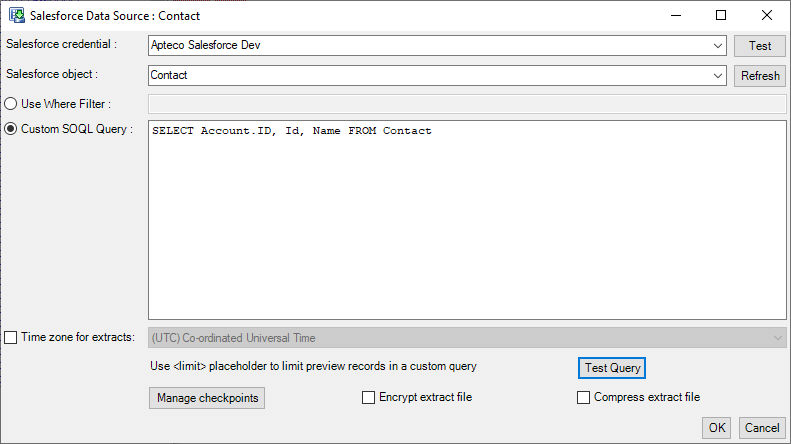Open the time zone dropdown showing UTC

coord(467,338)
